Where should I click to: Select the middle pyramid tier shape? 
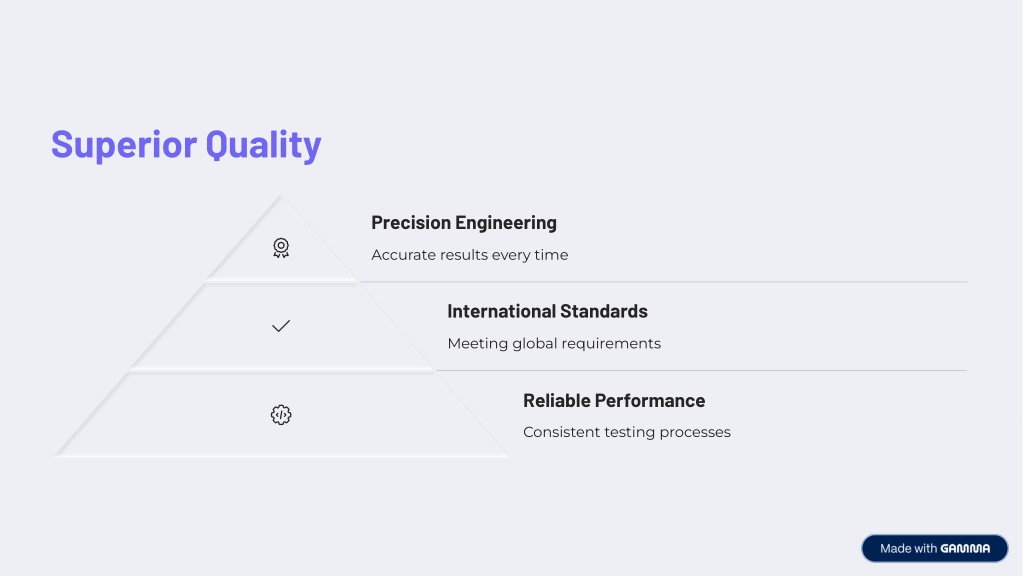[281, 326]
